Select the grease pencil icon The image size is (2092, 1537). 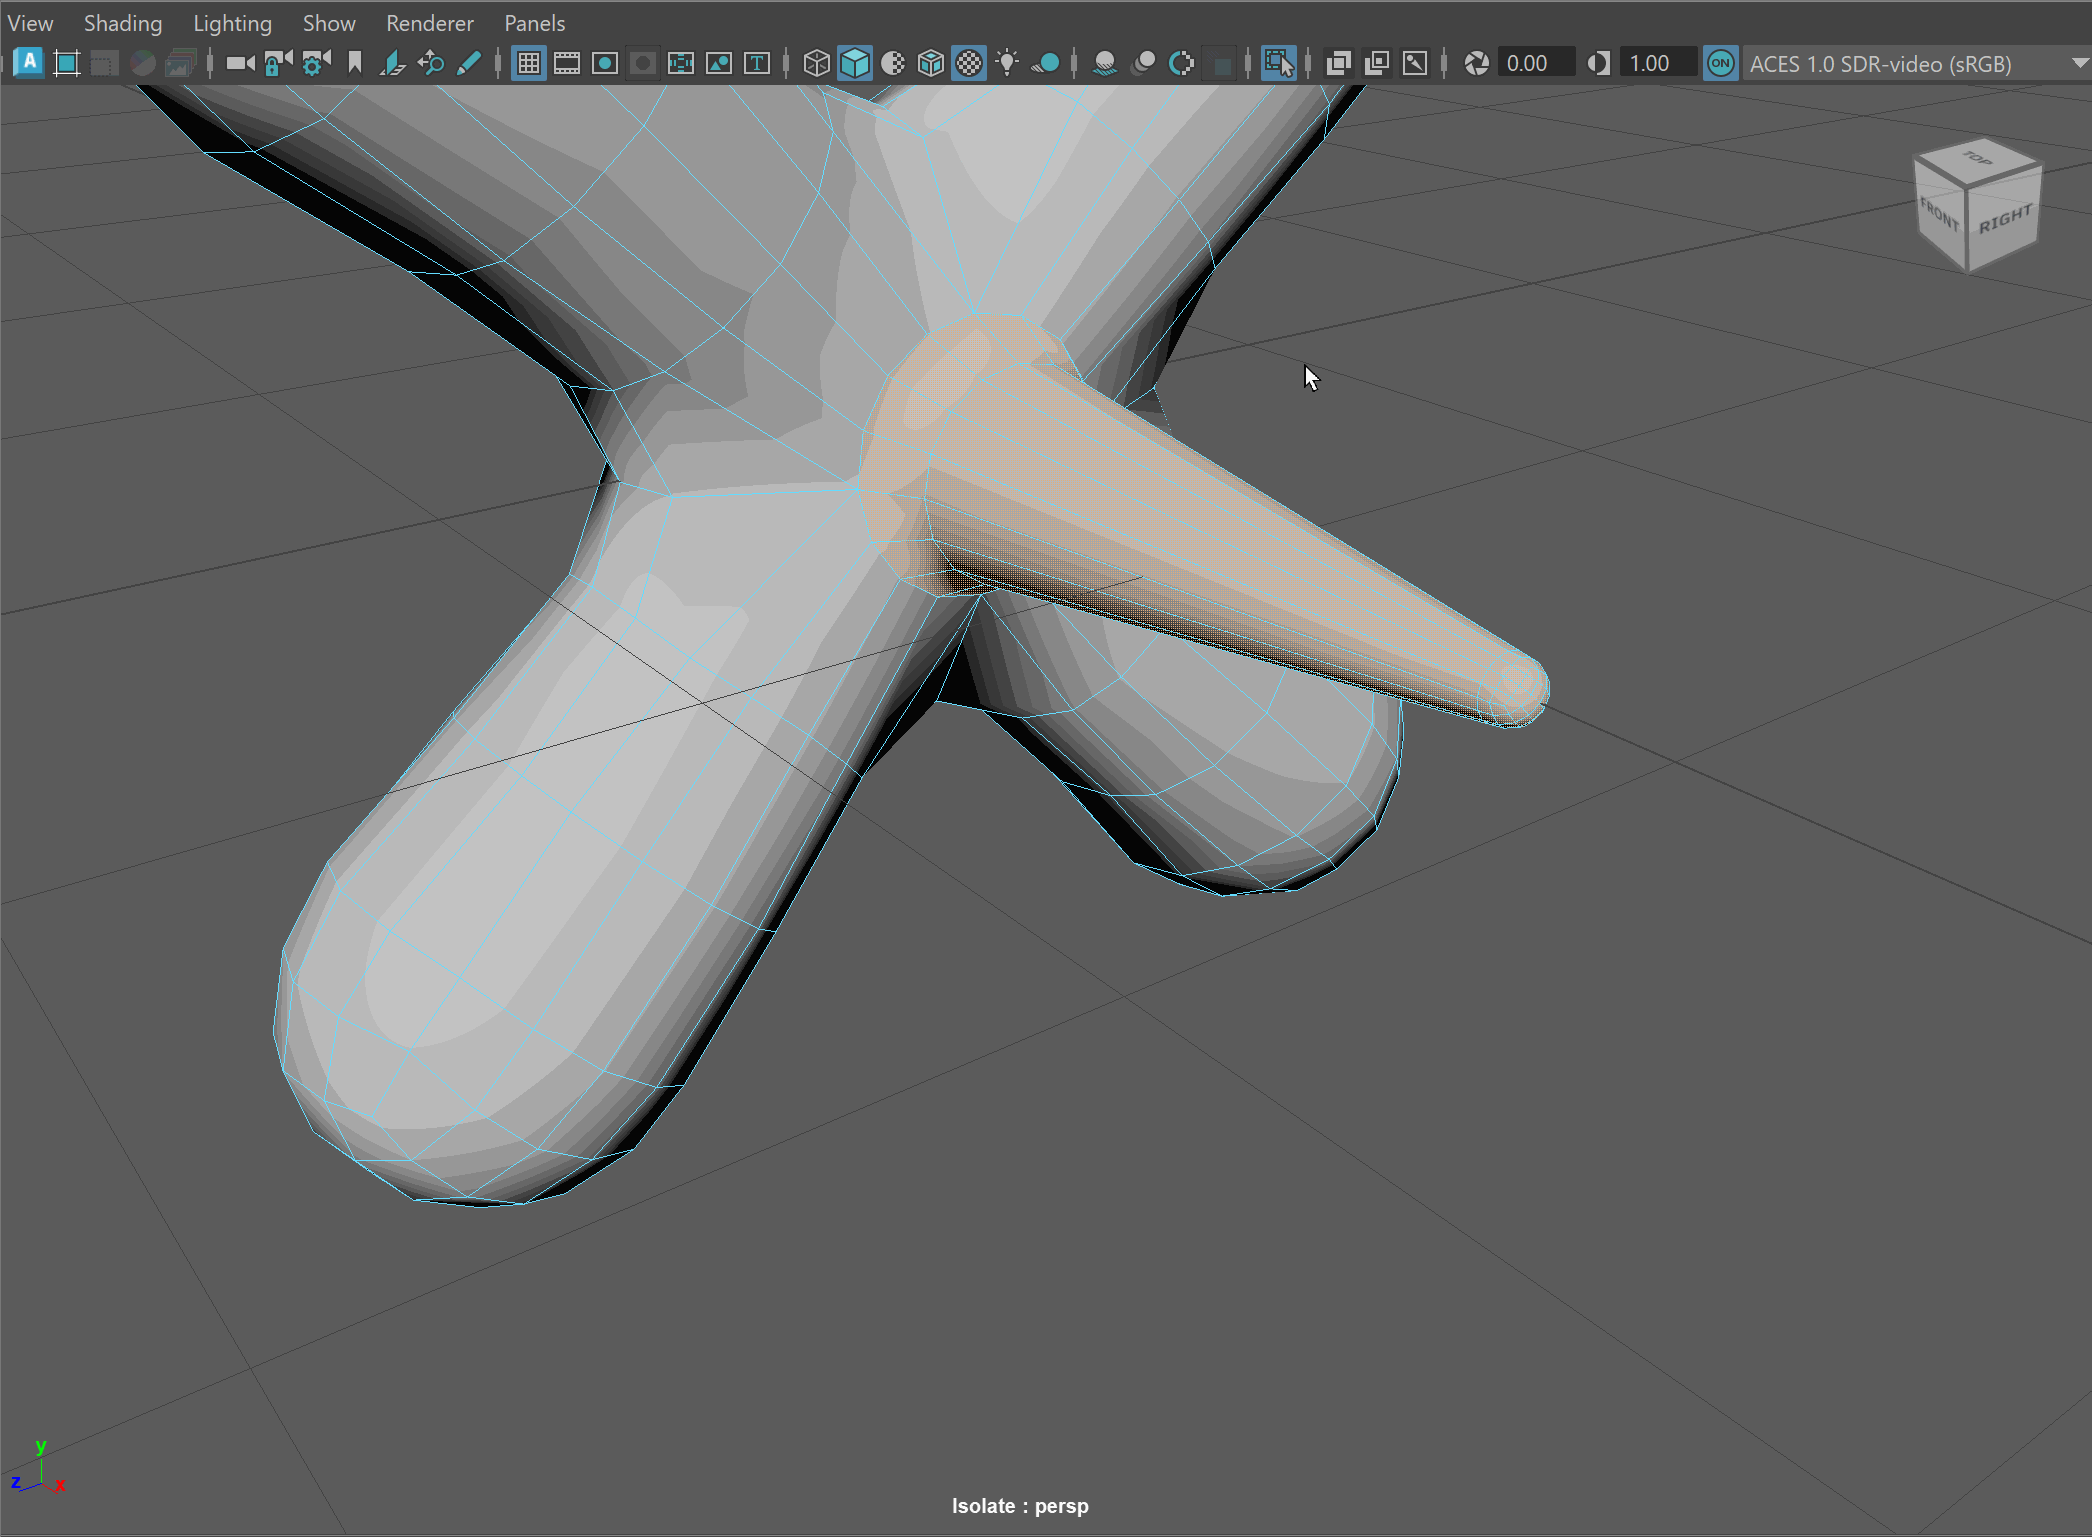(468, 63)
